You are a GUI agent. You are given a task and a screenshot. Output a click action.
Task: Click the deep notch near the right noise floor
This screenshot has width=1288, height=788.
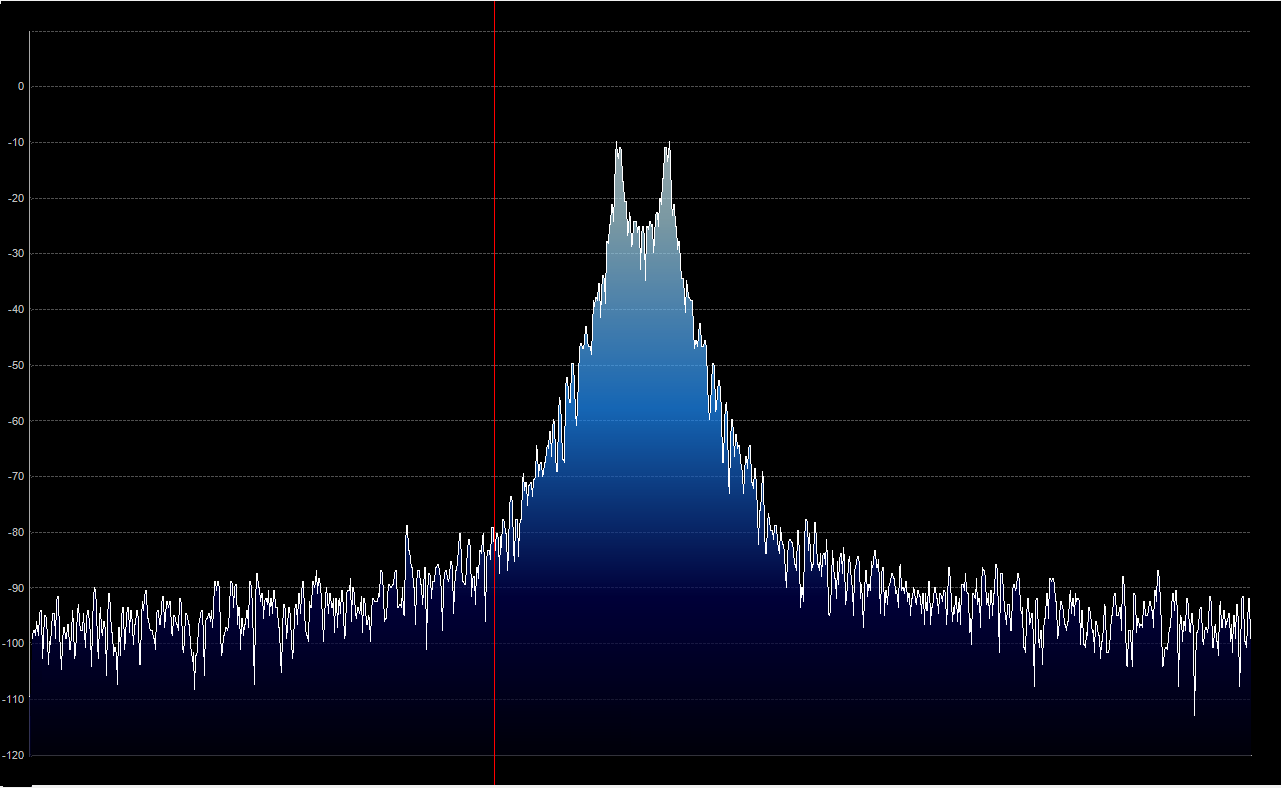1192,712
